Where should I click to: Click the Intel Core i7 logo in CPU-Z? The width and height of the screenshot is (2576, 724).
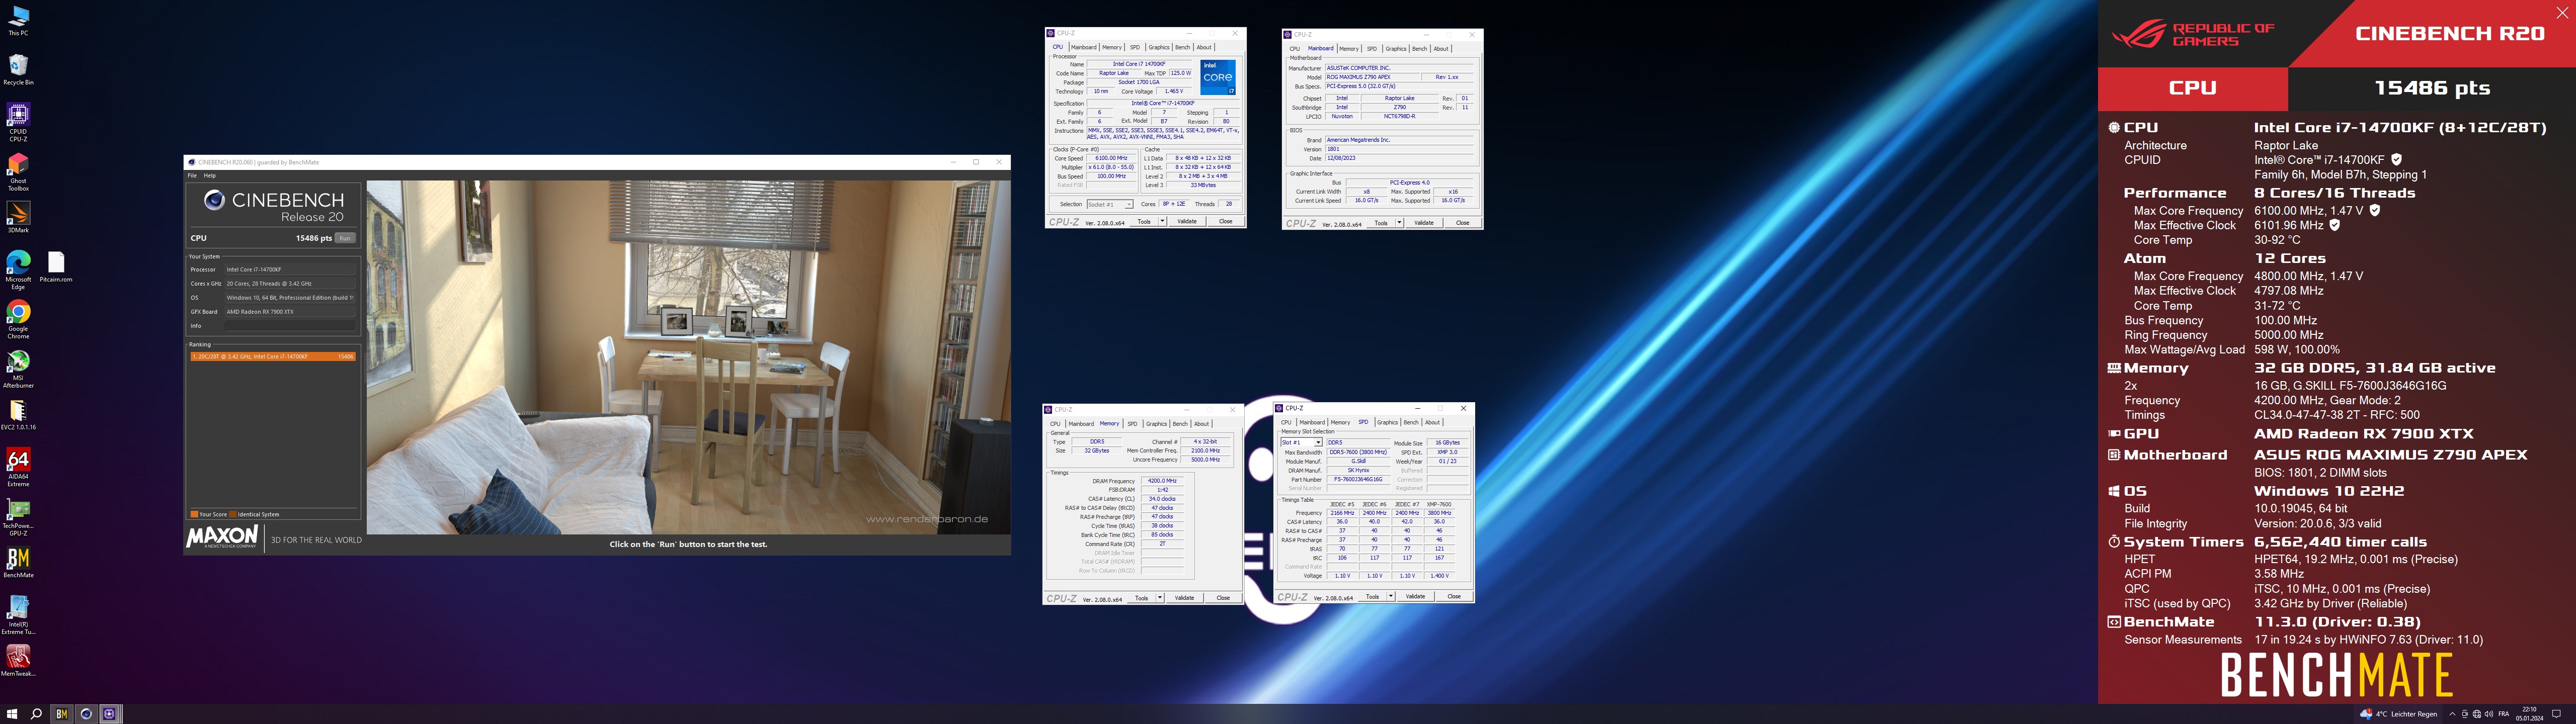coord(1217,77)
